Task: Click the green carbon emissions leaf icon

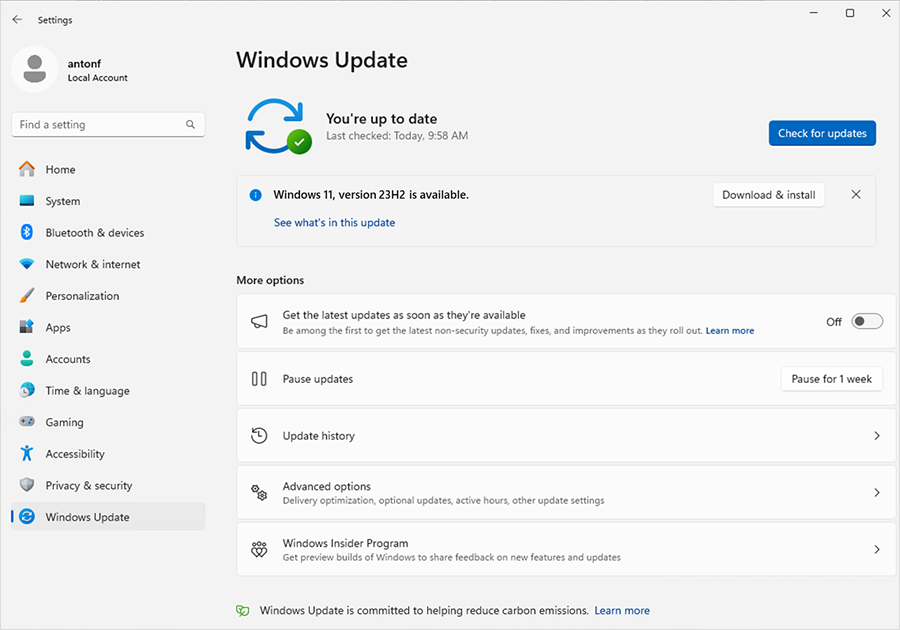Action: coord(242,610)
